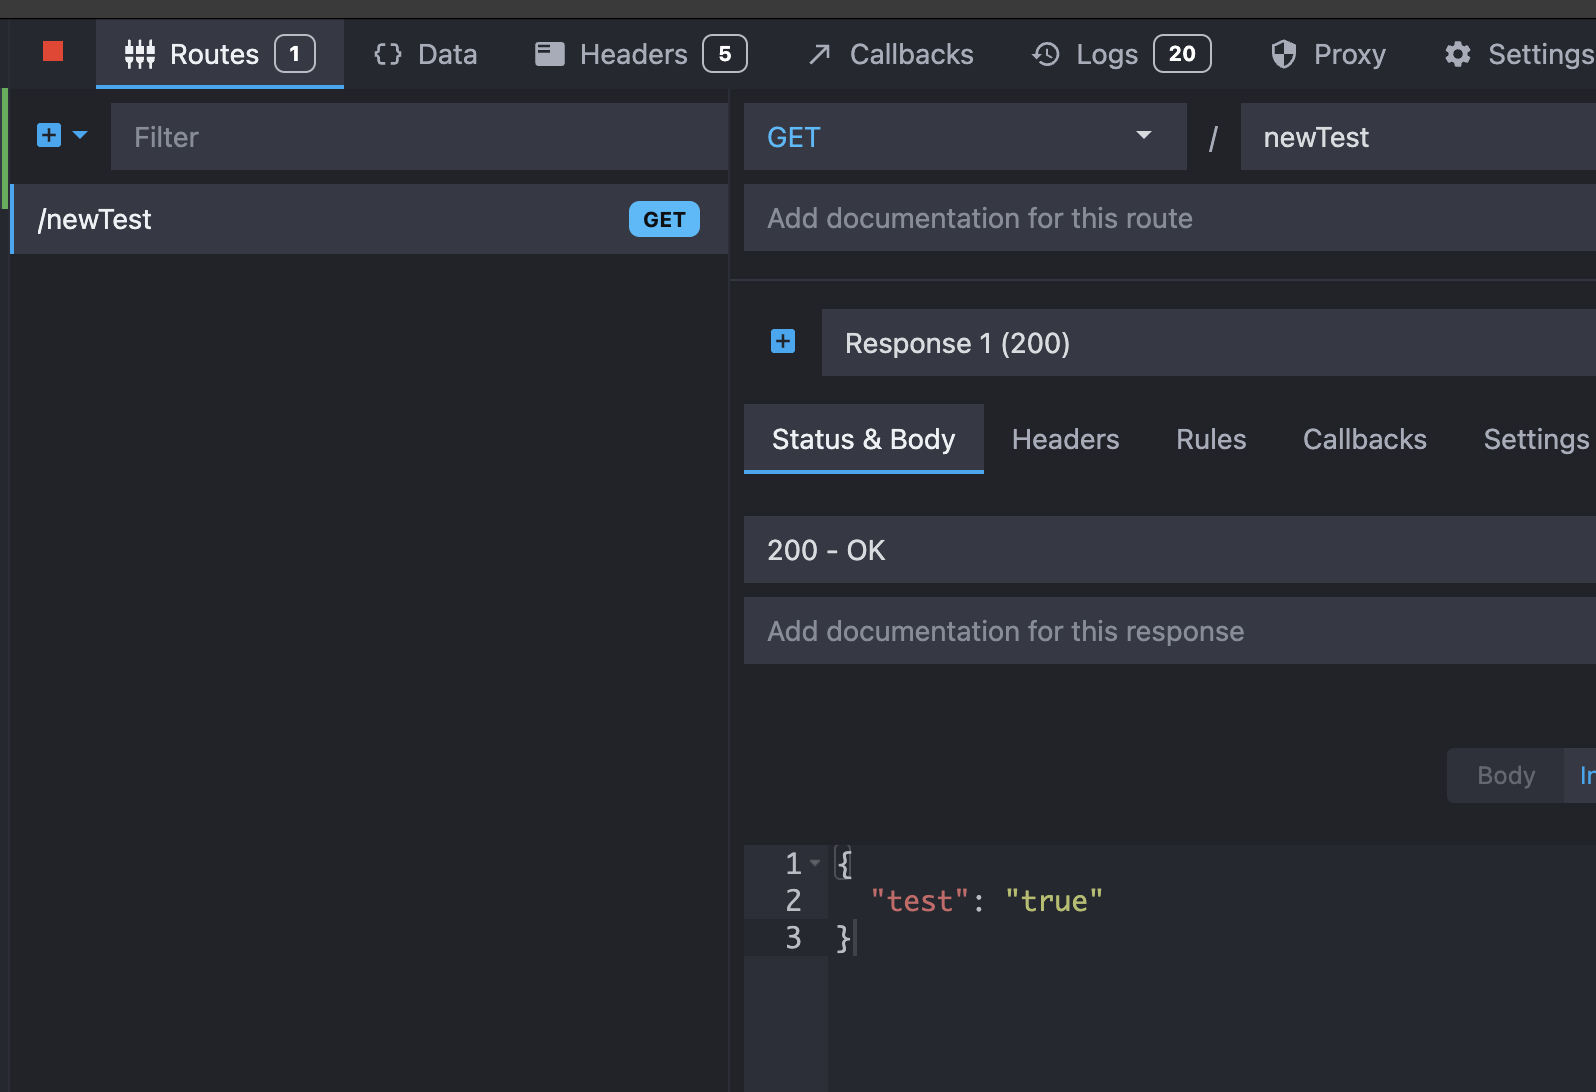
Task: Click the Headers count badge 5
Action: point(725,54)
